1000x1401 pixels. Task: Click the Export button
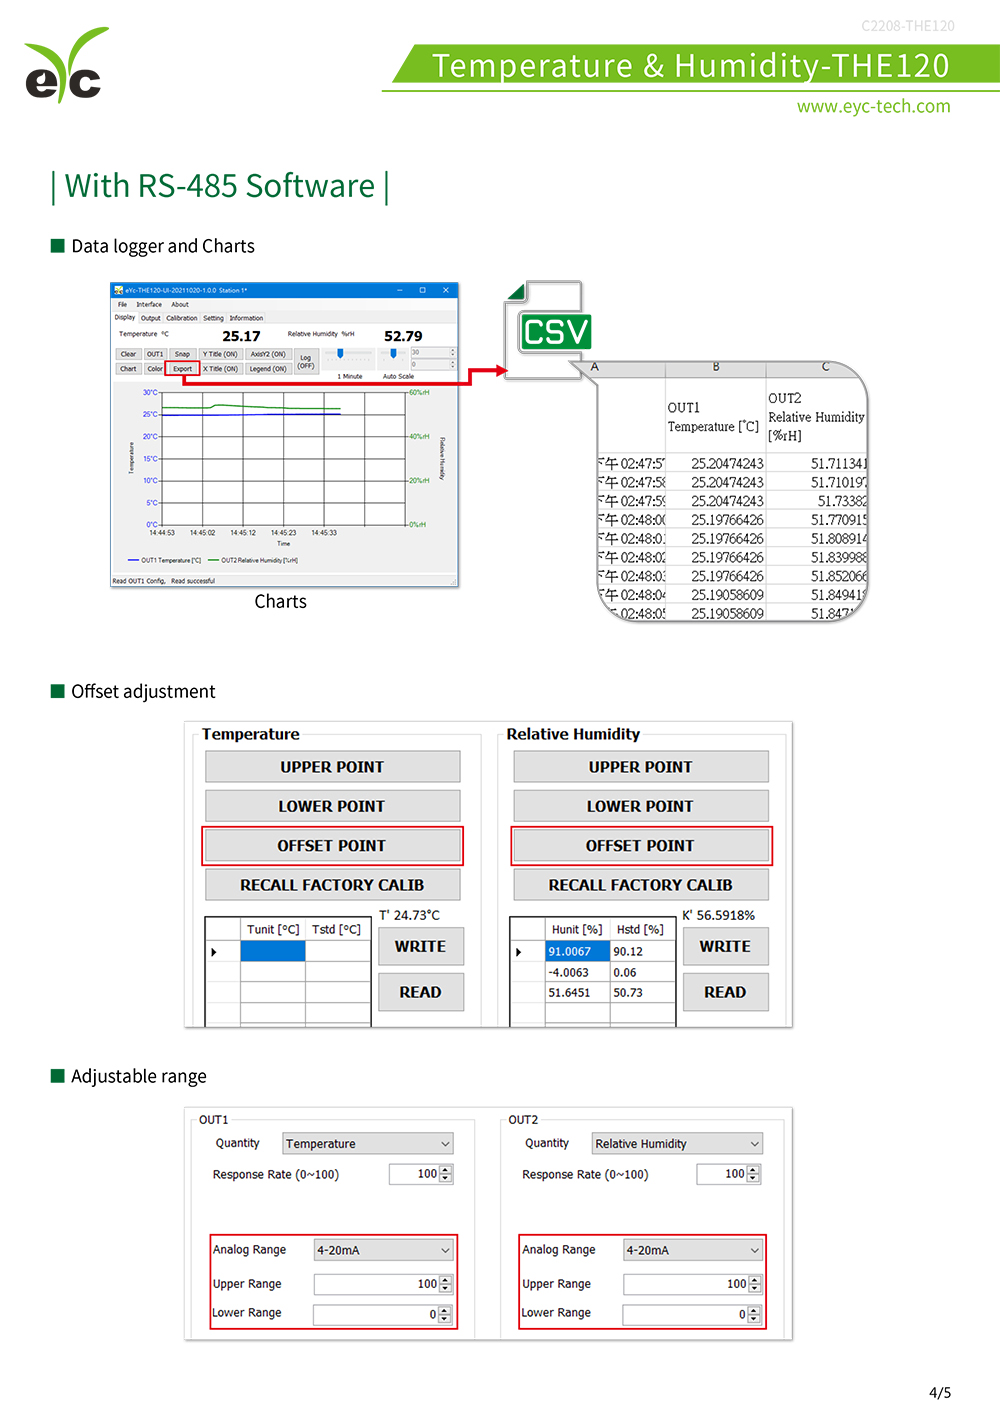[x=182, y=369]
